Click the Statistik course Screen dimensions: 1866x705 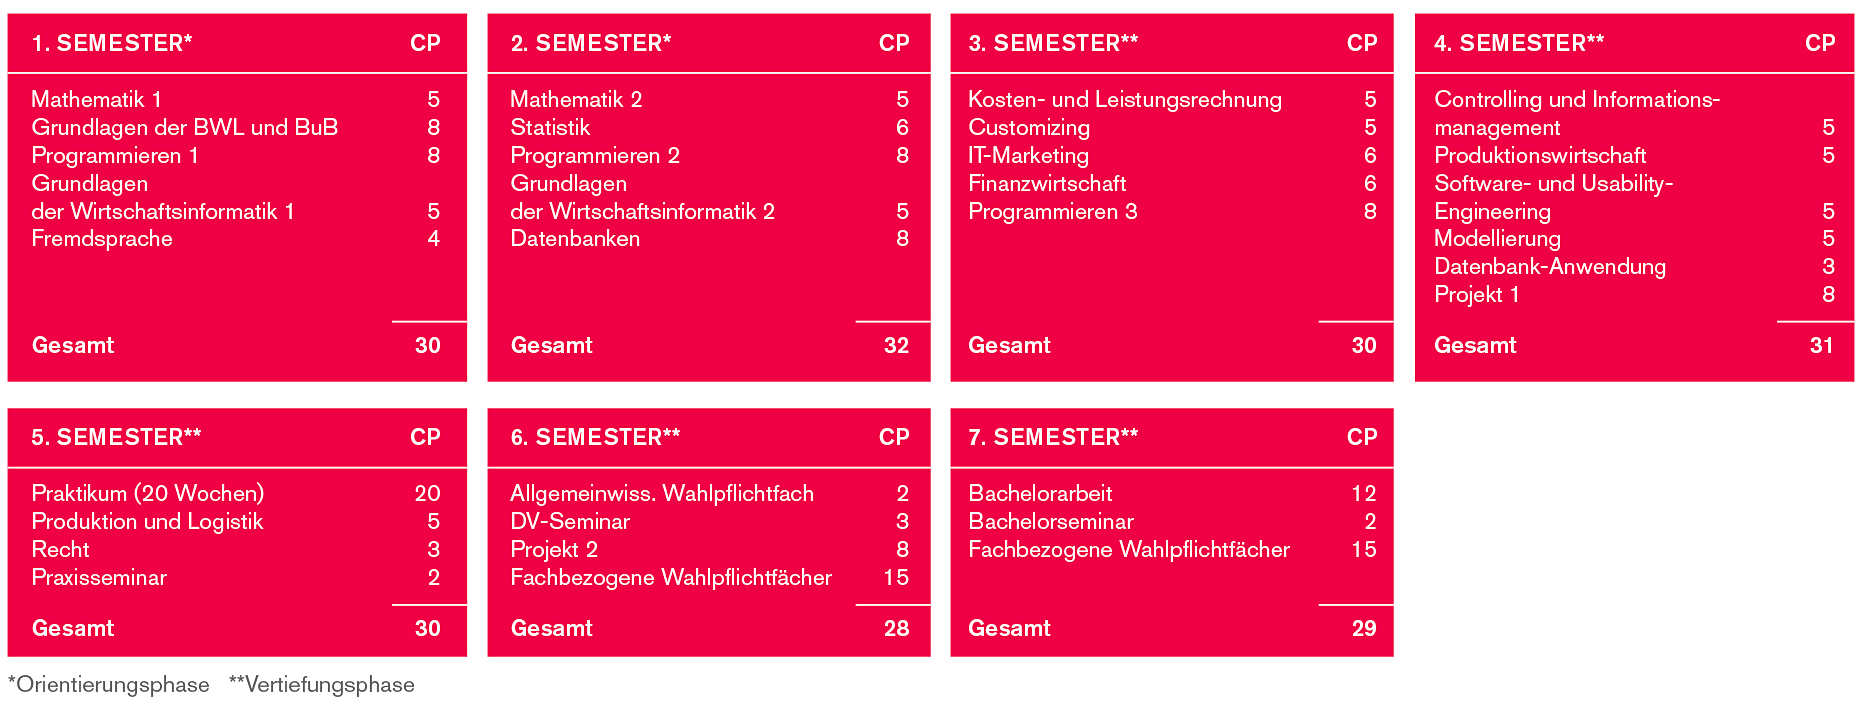pyautogui.click(x=550, y=128)
